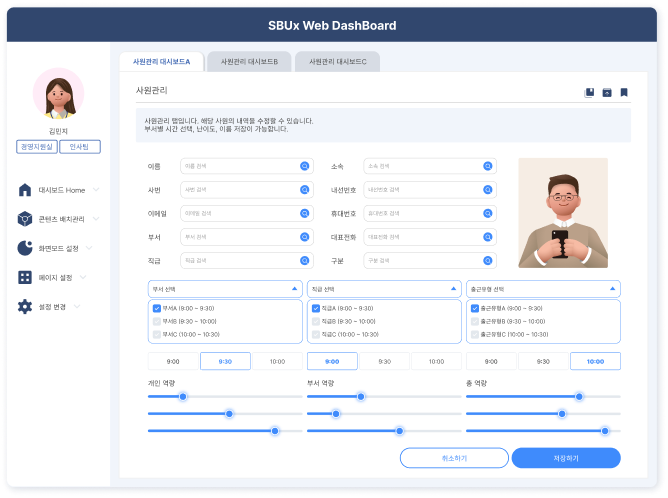Click the employee photo thumbnail

(563, 213)
